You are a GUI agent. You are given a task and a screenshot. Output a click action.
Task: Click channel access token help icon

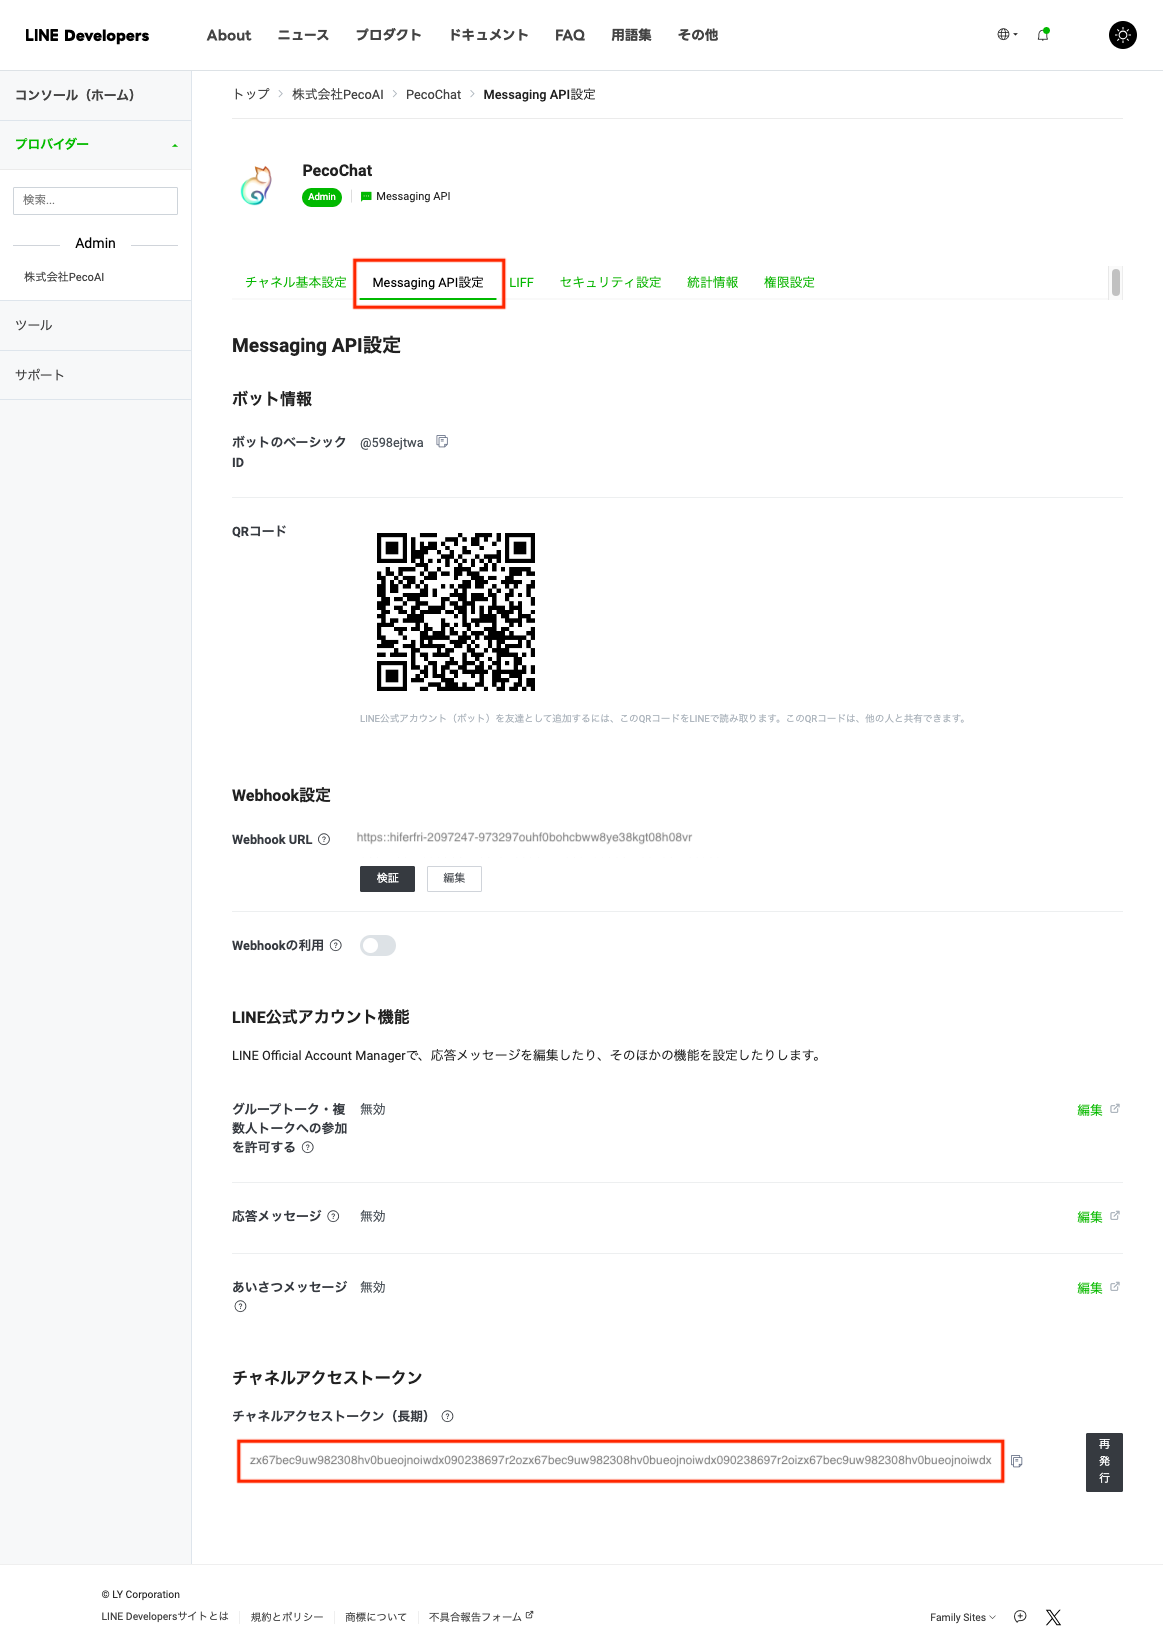coord(448,1416)
